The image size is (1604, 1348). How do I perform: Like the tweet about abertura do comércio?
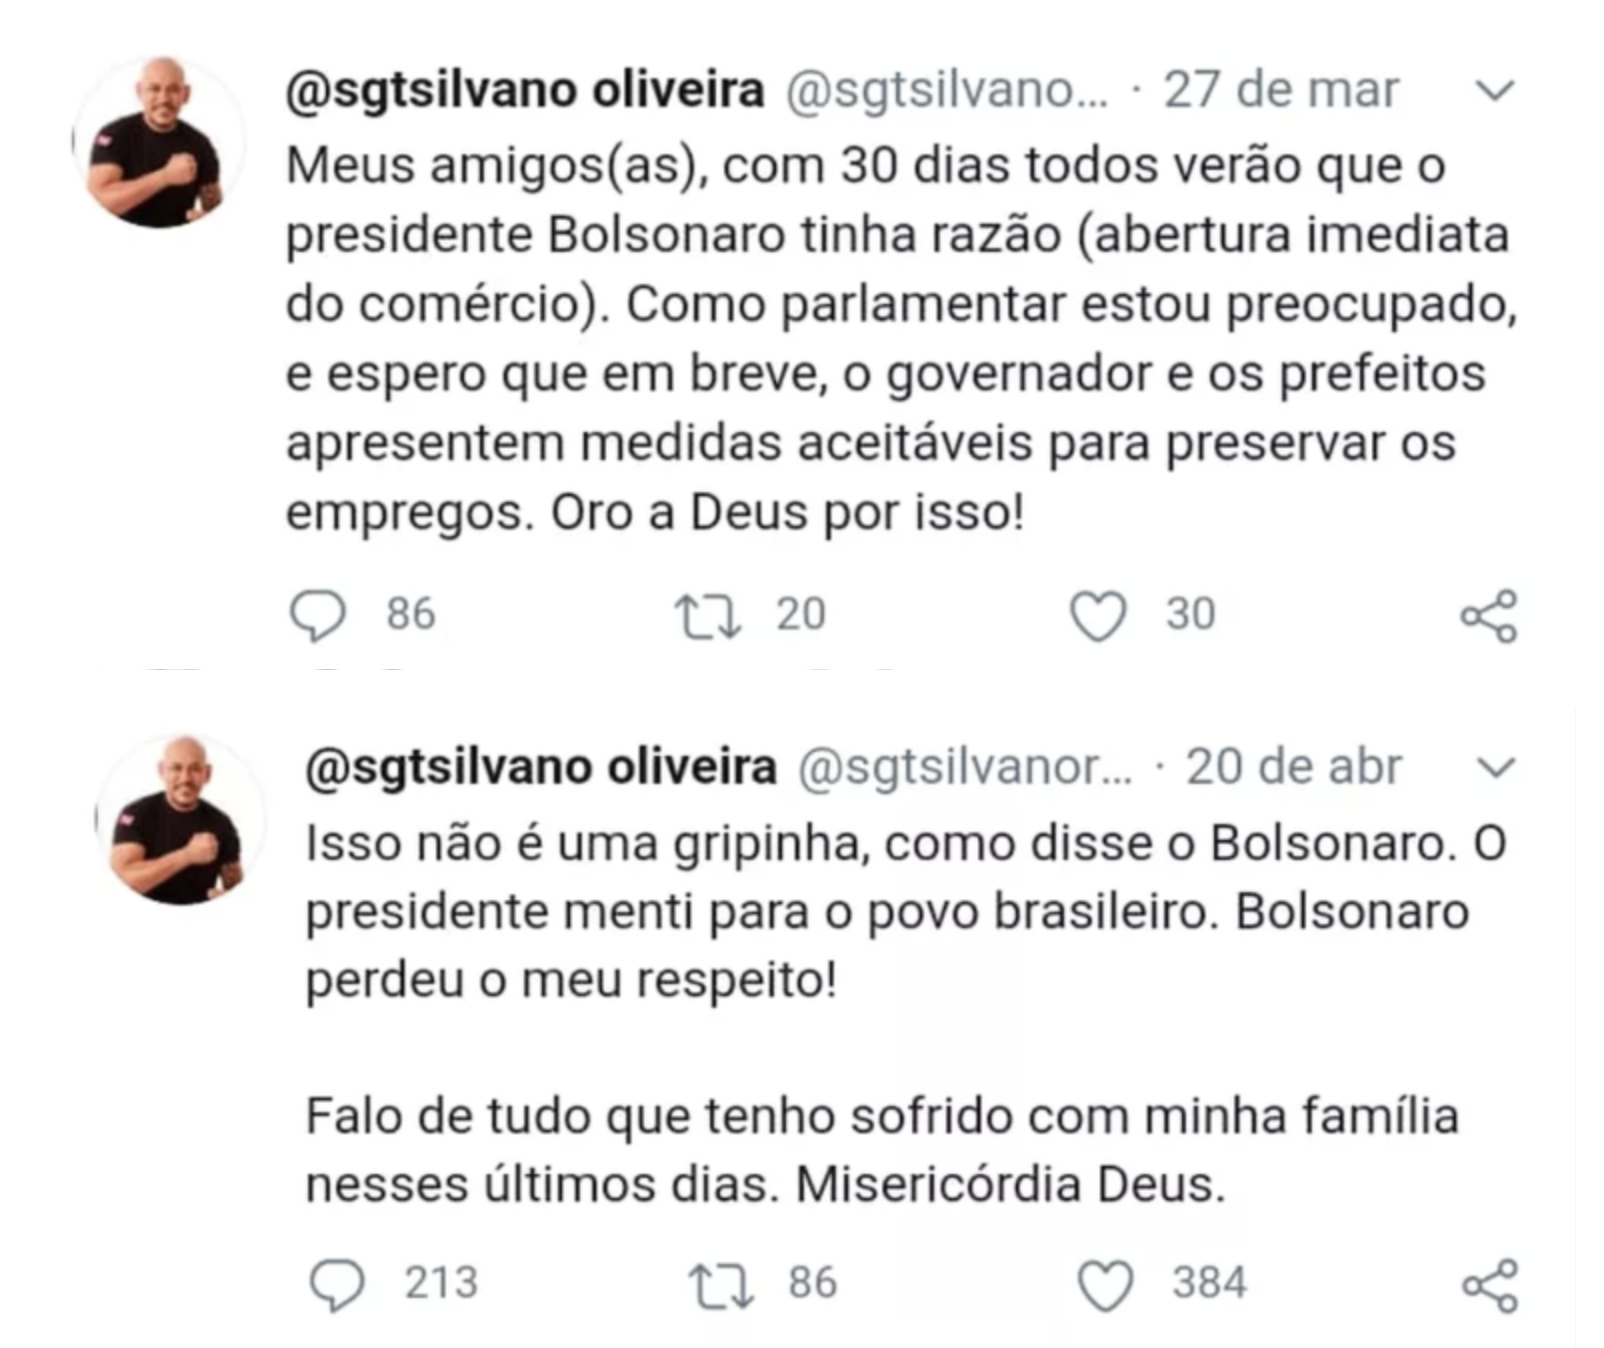click(x=1098, y=615)
